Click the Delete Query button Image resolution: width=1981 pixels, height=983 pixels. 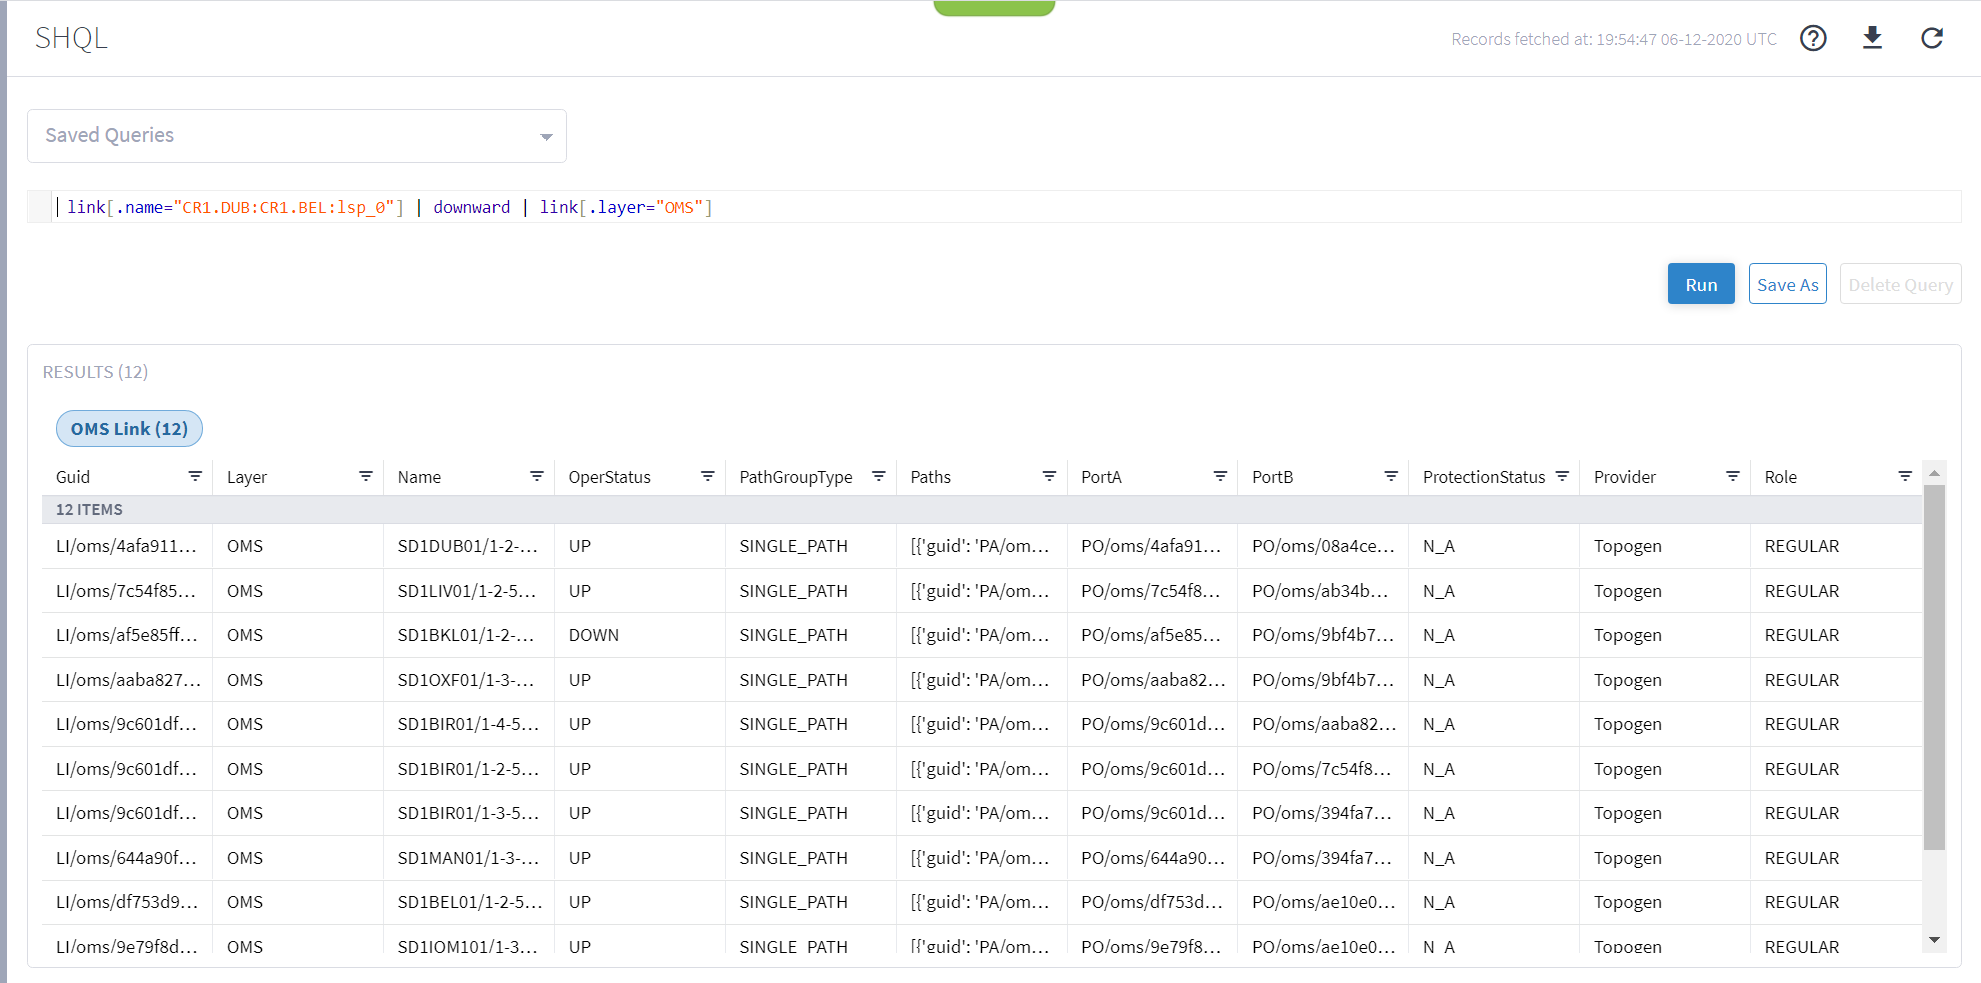[1899, 284]
